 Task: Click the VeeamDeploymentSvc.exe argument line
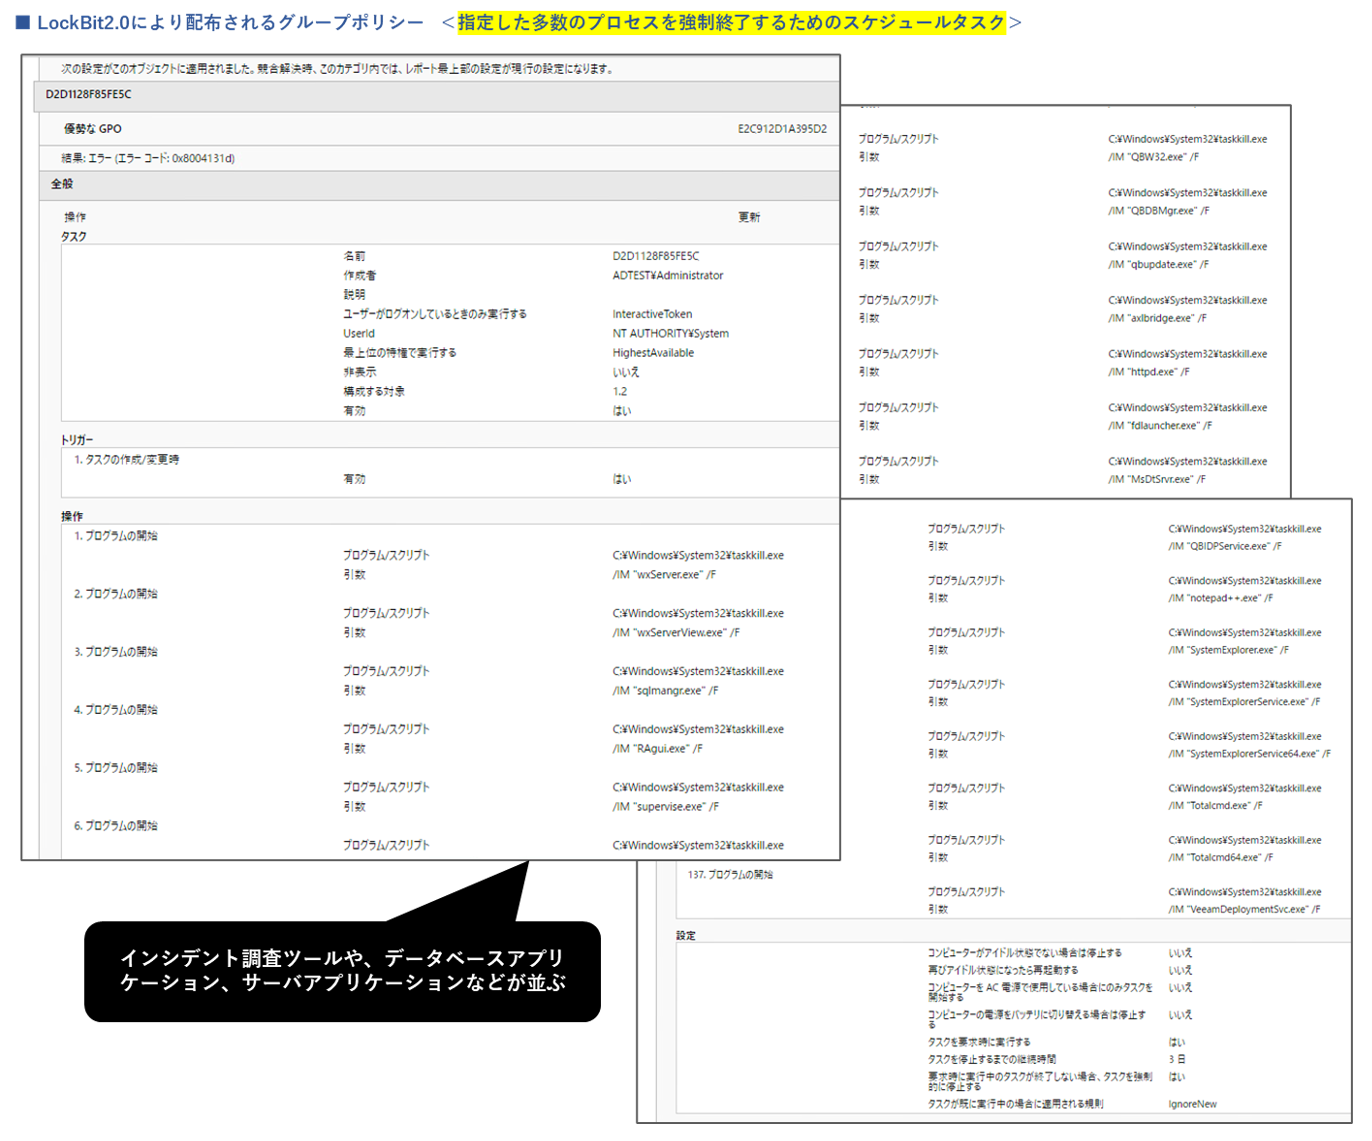1244,910
